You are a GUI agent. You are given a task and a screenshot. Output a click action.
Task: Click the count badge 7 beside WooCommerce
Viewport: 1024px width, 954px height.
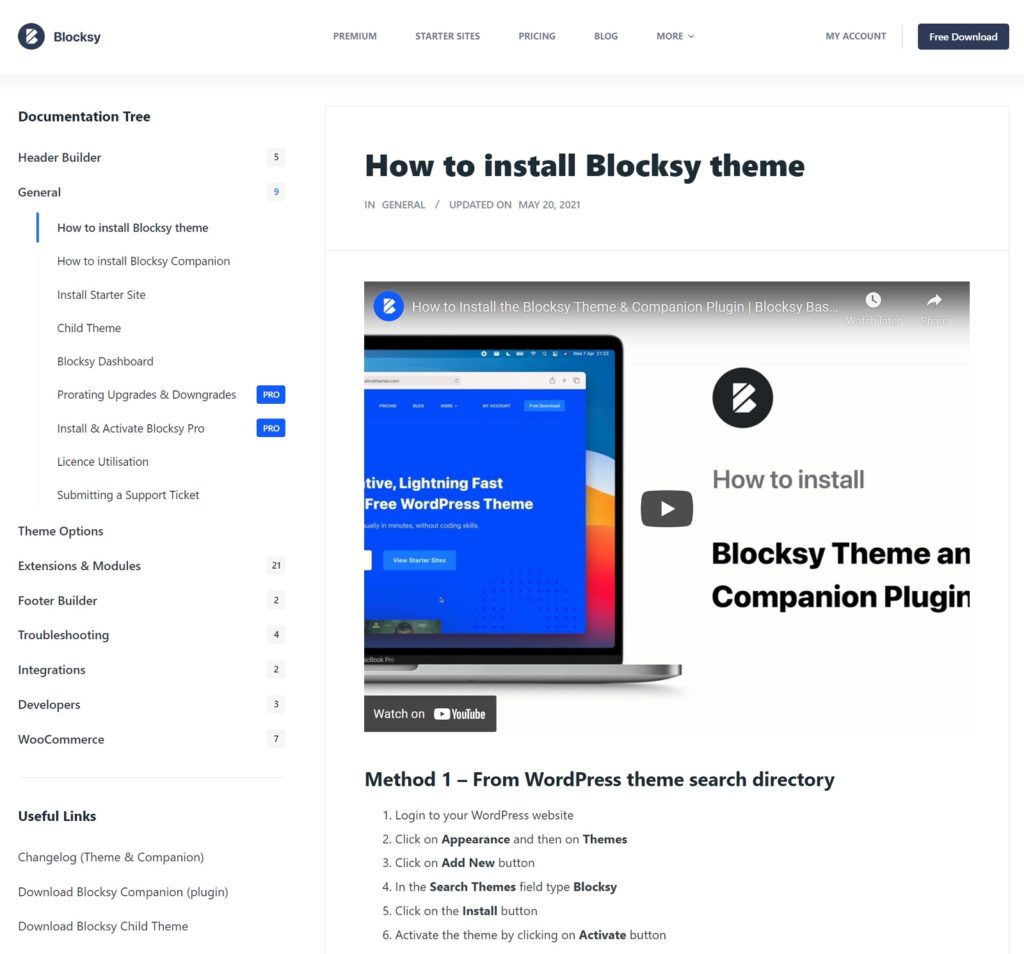(x=276, y=739)
